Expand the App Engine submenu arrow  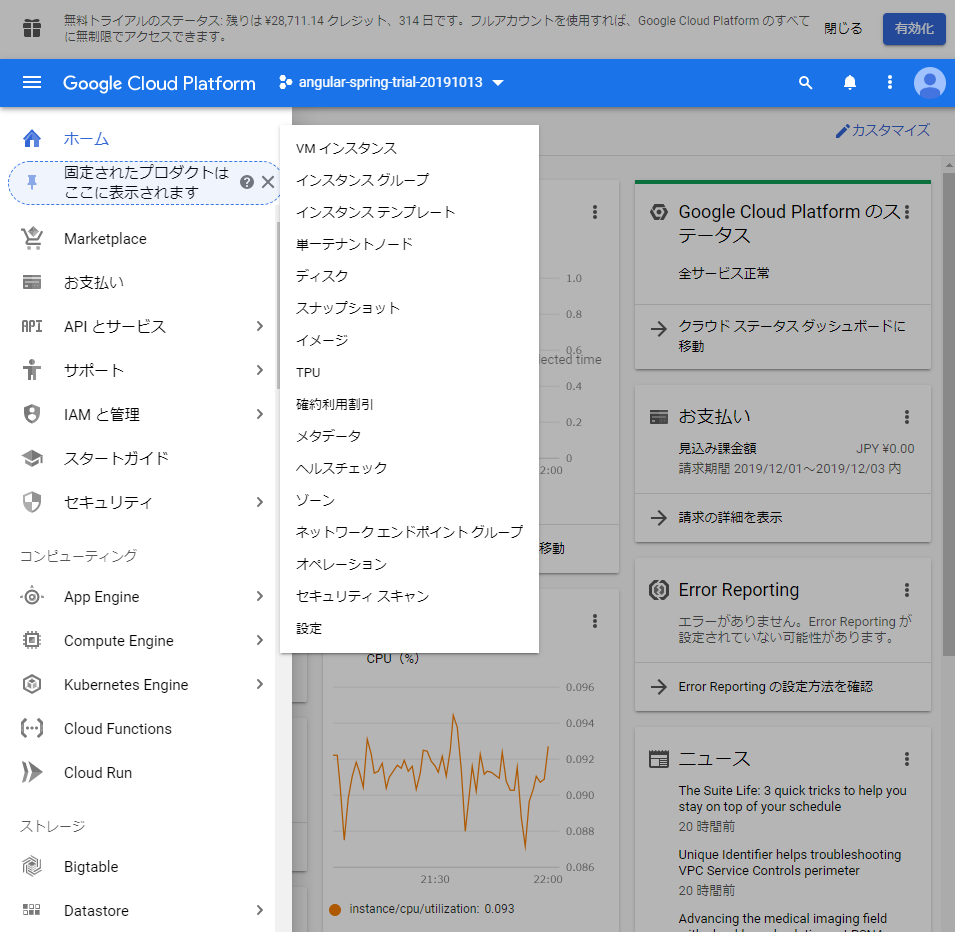click(x=259, y=596)
